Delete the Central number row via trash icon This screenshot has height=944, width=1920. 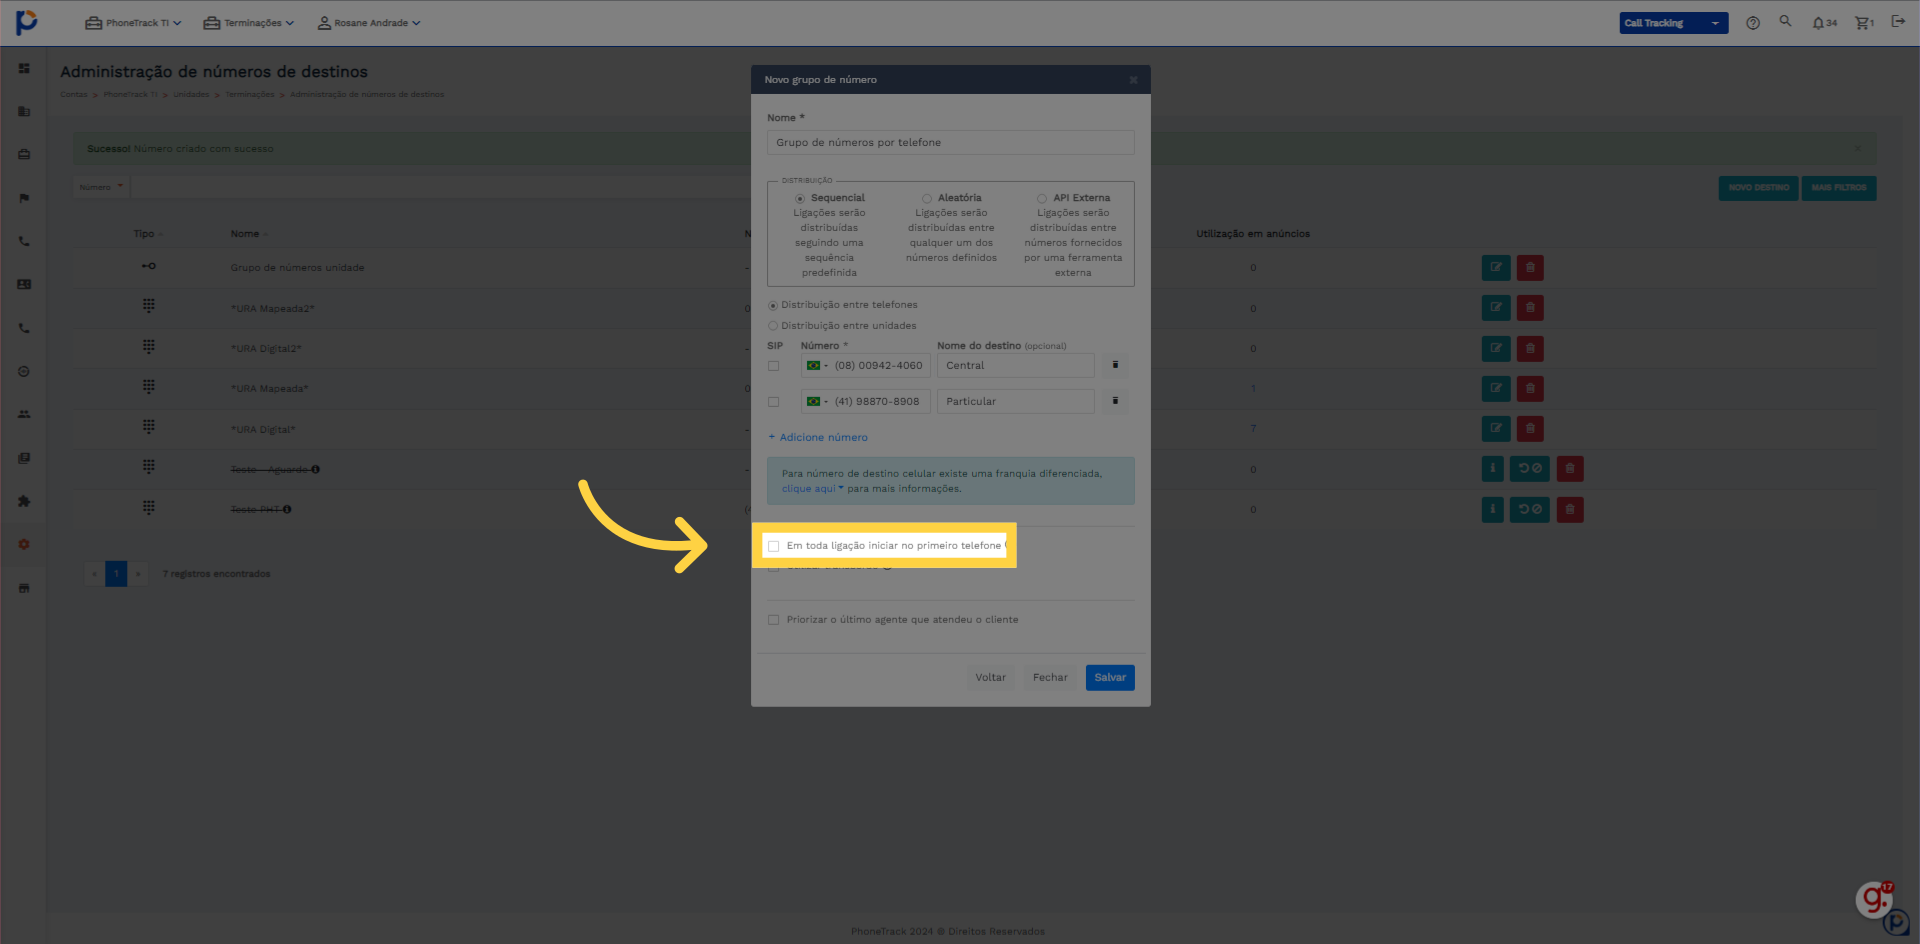[x=1115, y=365]
